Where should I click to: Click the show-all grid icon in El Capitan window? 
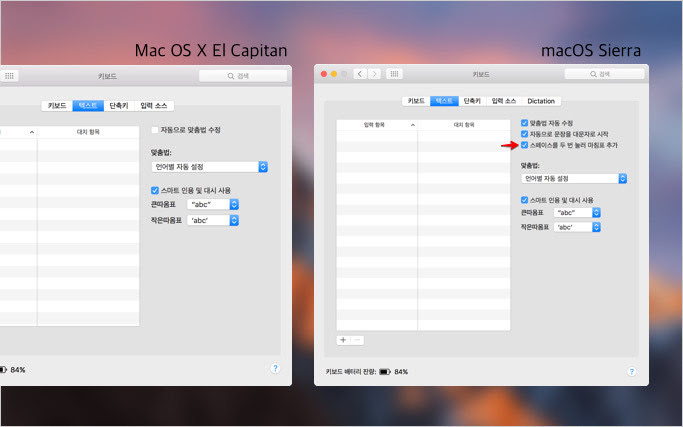click(x=9, y=76)
